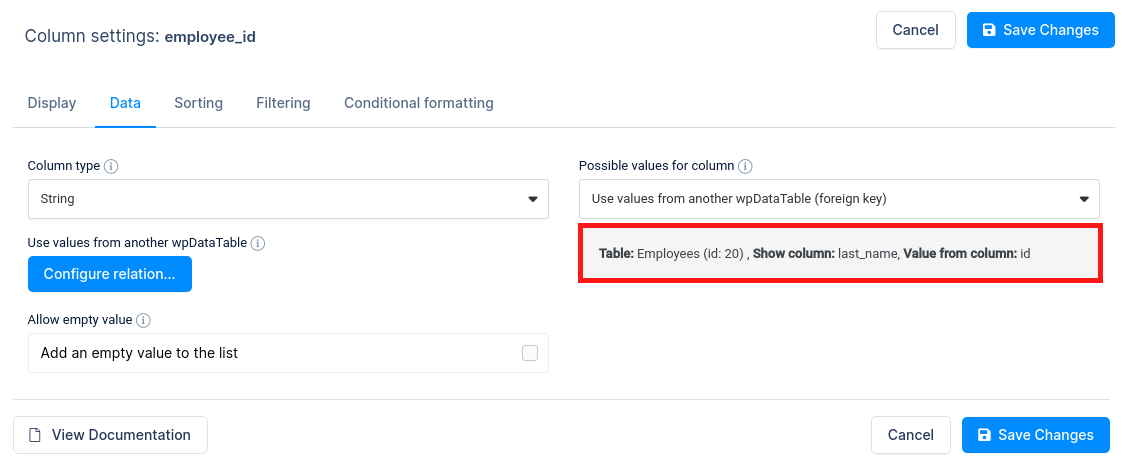1122x468 pixels.
Task: Open View Documentation
Action: pos(110,435)
